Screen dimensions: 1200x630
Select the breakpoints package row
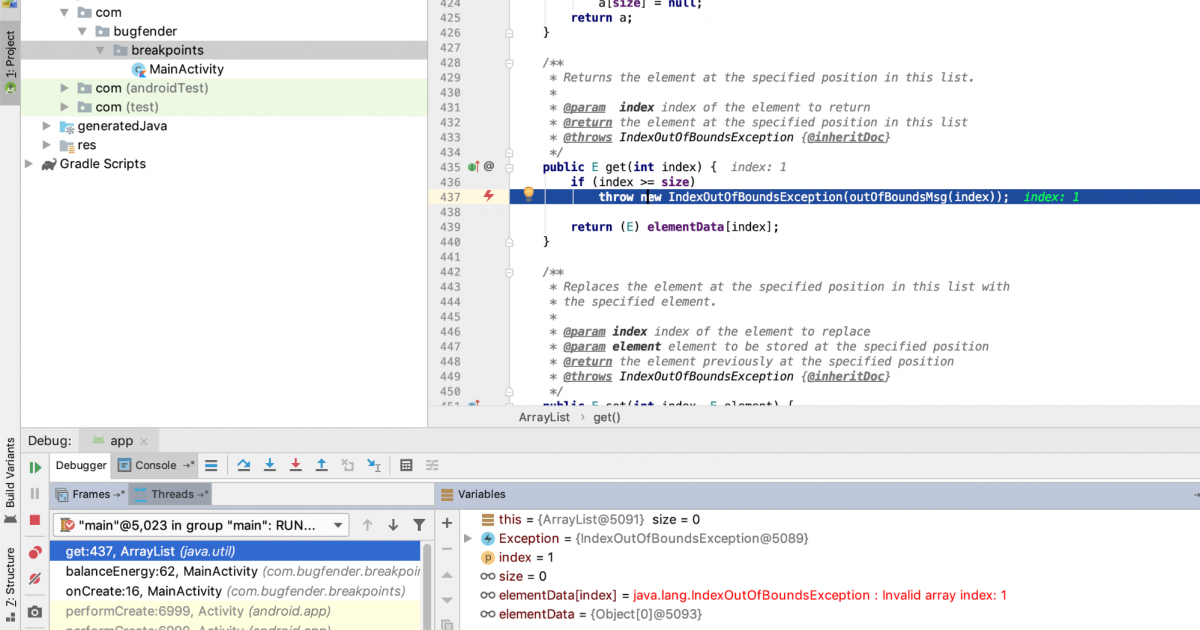click(x=224, y=50)
